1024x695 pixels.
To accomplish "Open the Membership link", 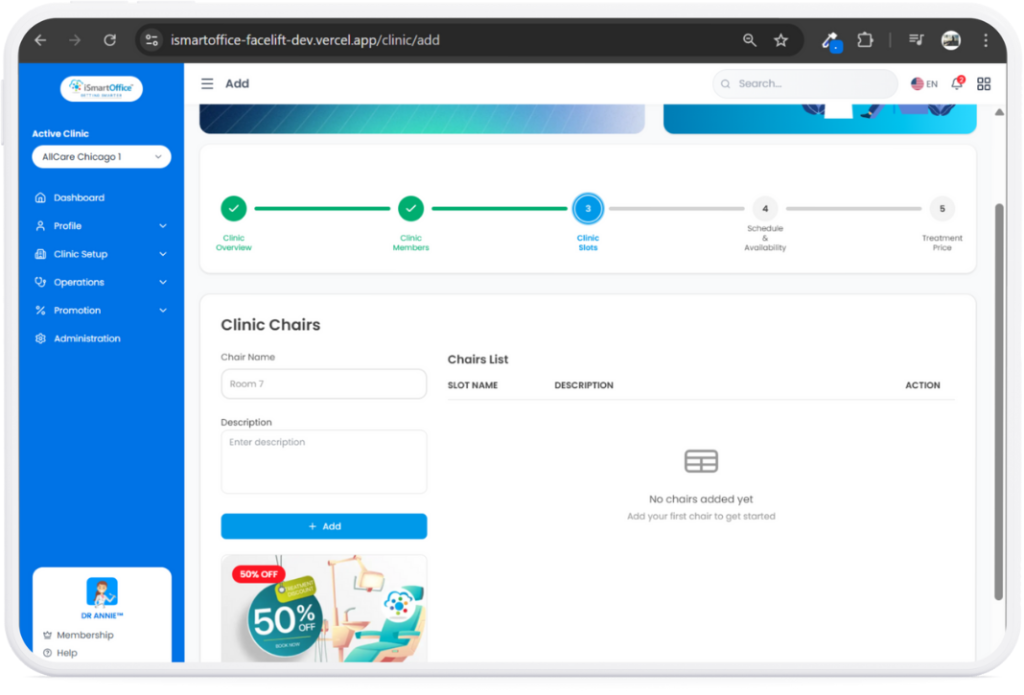I will [x=85, y=635].
